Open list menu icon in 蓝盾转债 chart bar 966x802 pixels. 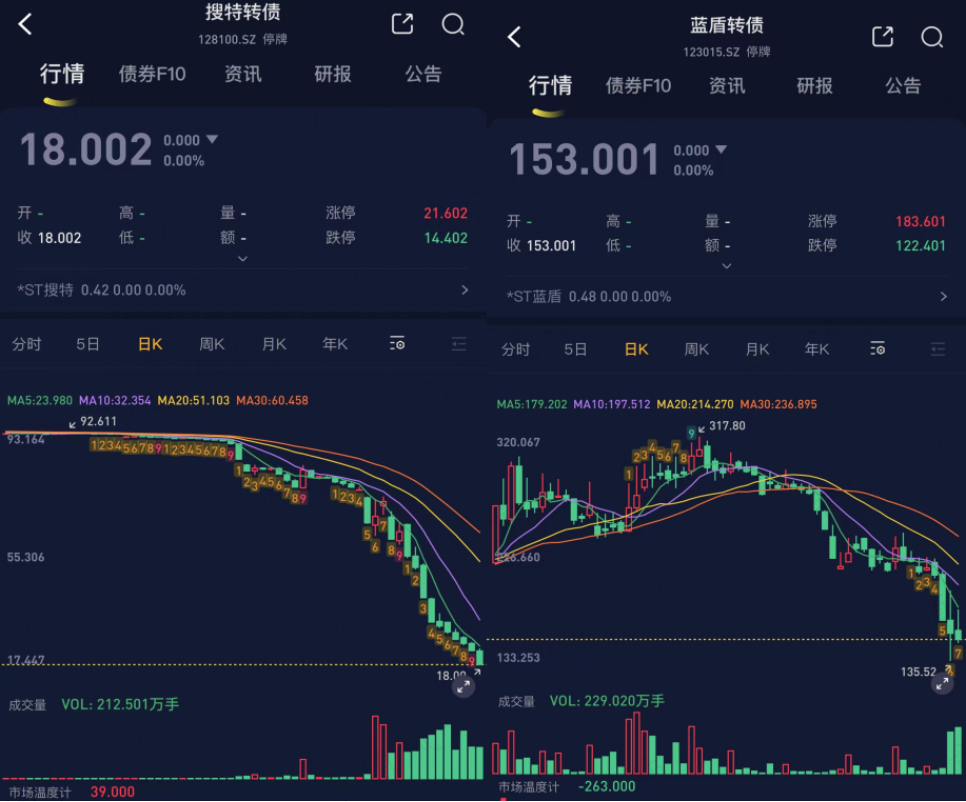[x=938, y=349]
